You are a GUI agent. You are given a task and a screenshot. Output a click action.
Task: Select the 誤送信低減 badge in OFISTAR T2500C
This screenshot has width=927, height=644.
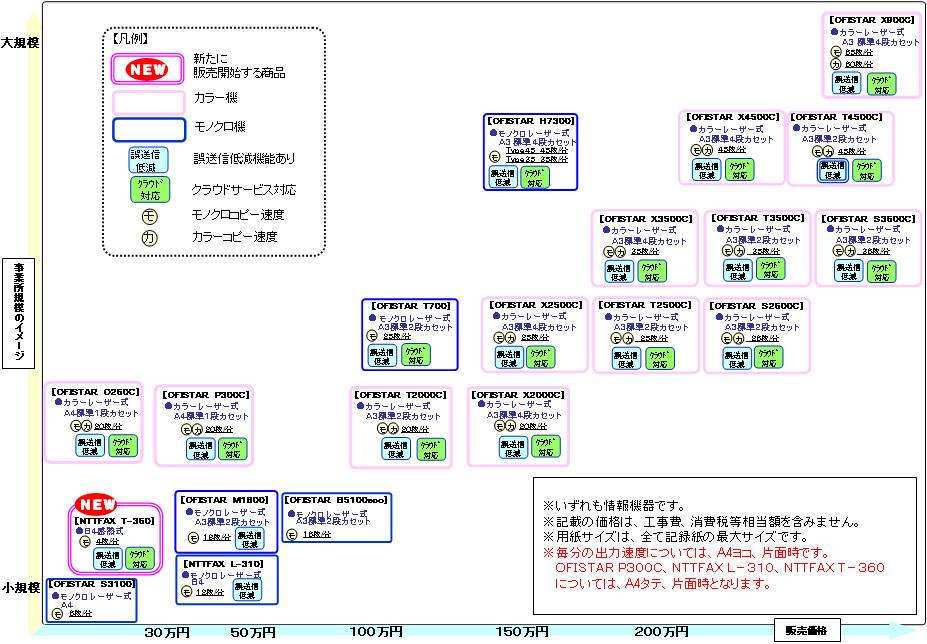click(x=626, y=359)
